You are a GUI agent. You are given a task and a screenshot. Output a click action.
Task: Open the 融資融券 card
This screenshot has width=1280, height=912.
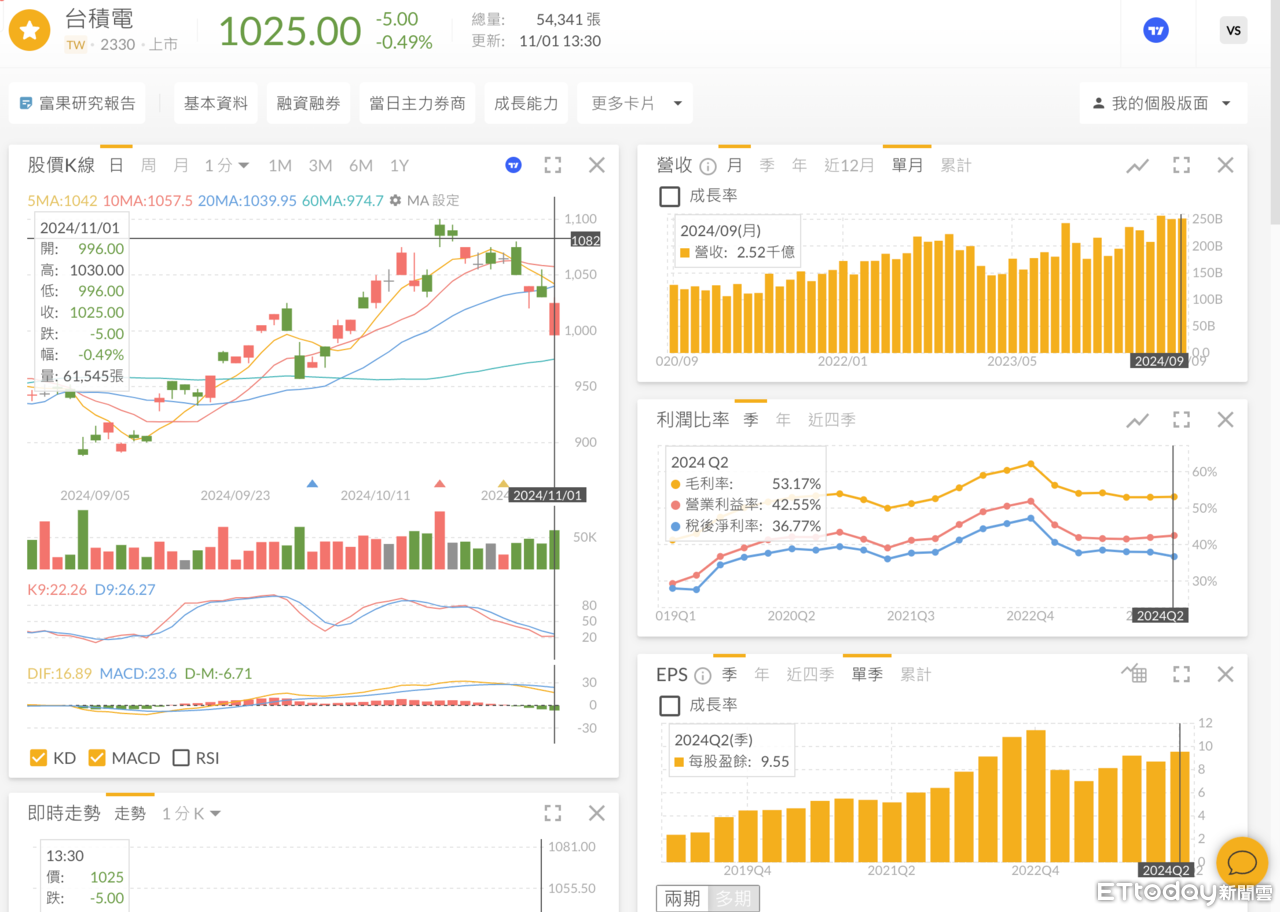[x=308, y=103]
